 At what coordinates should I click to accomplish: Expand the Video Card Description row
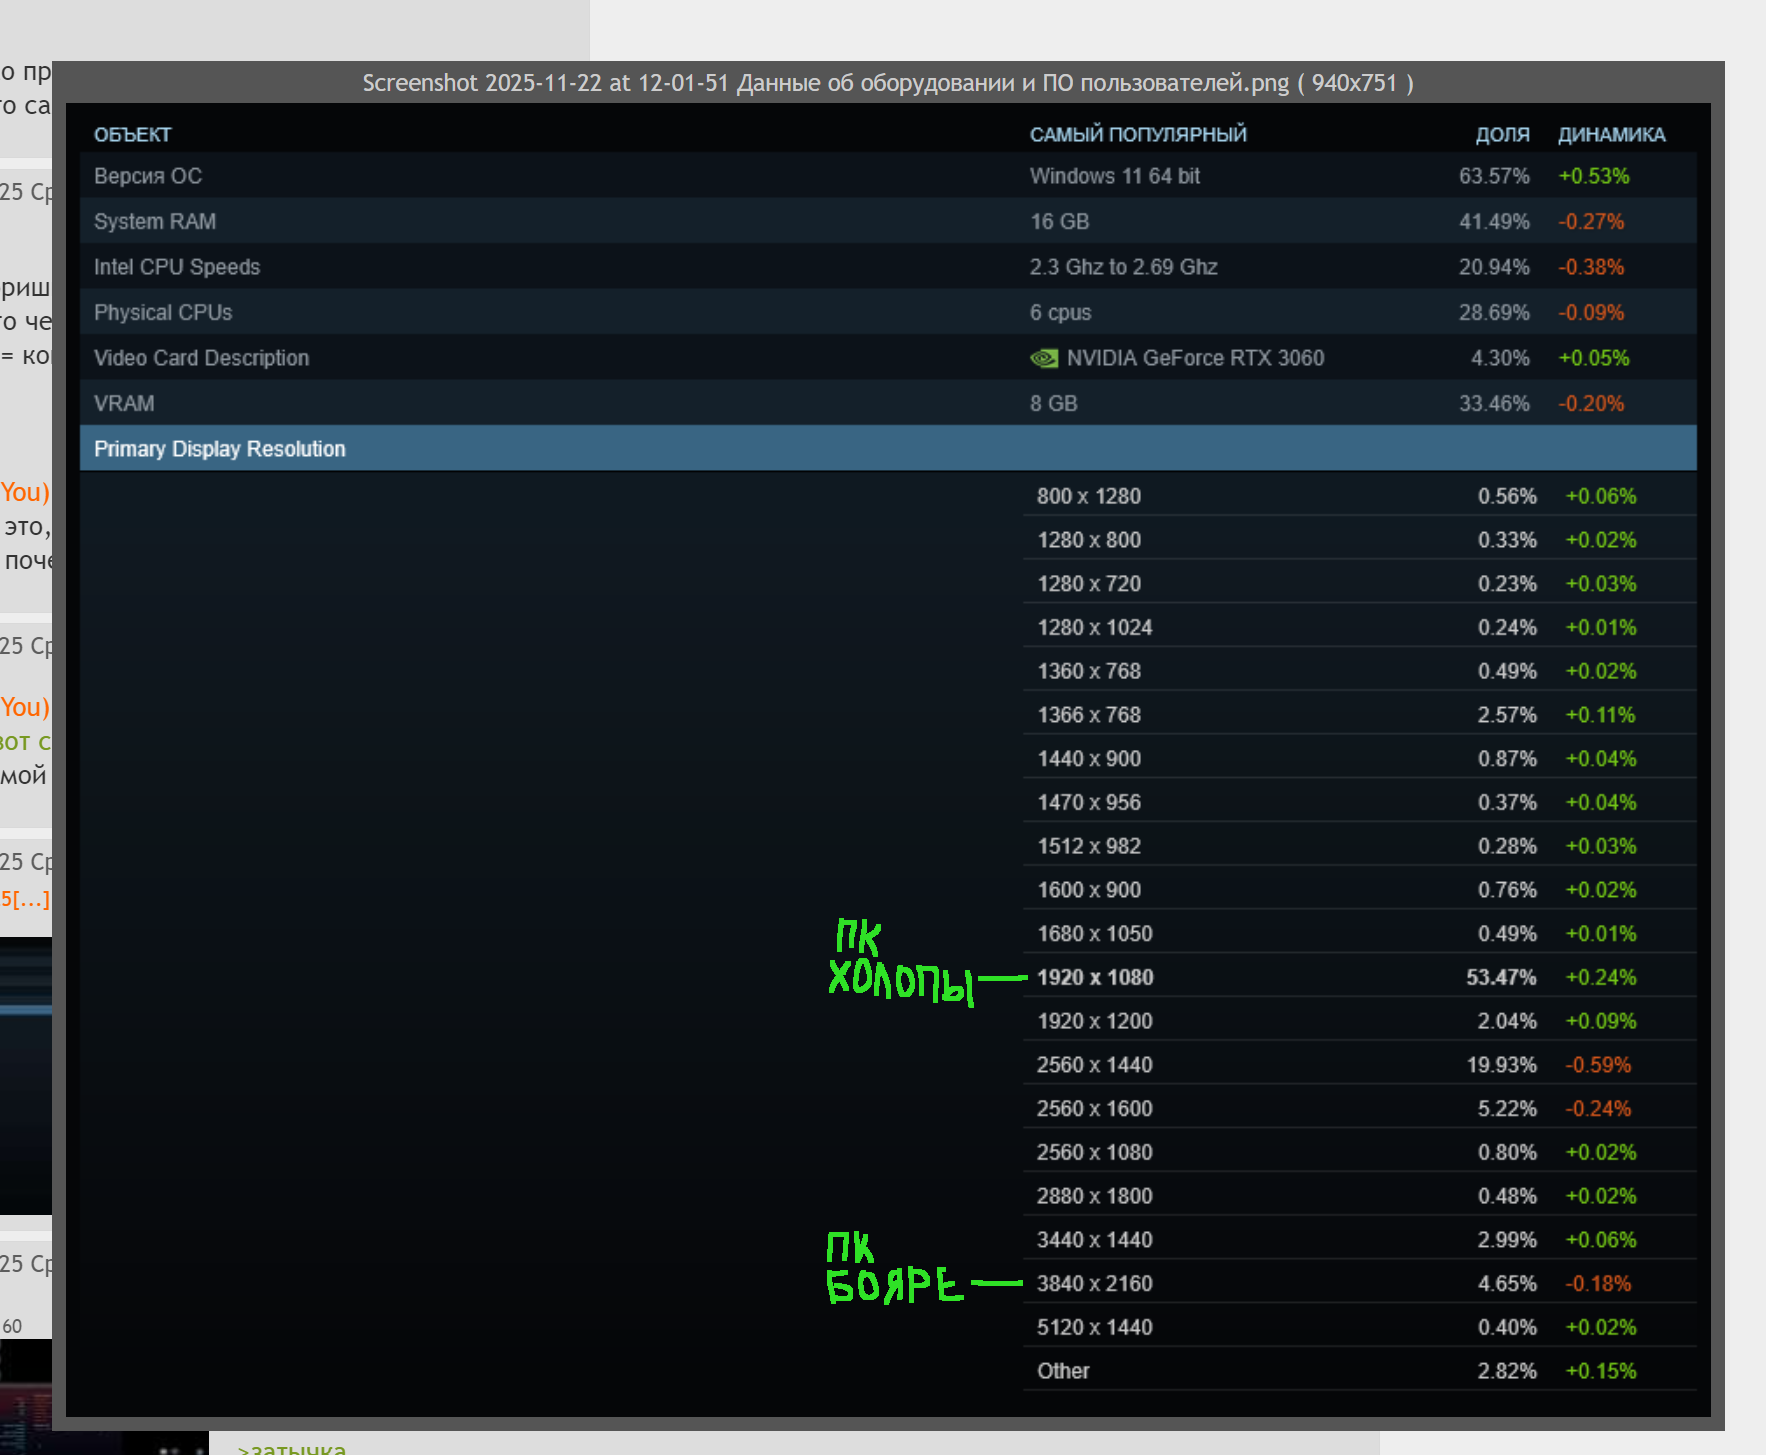pos(888,358)
